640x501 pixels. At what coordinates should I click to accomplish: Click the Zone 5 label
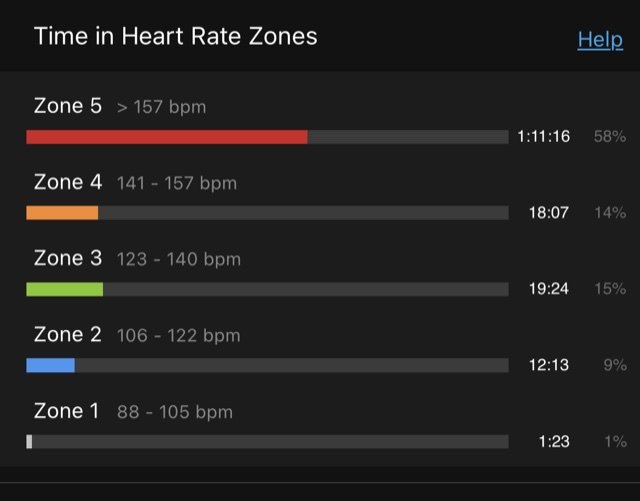point(68,106)
